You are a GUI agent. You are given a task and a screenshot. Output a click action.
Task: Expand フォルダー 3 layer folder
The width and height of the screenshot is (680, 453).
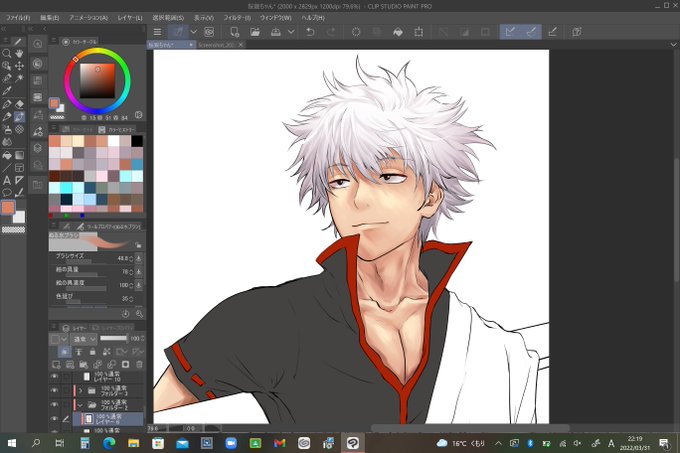click(80, 391)
